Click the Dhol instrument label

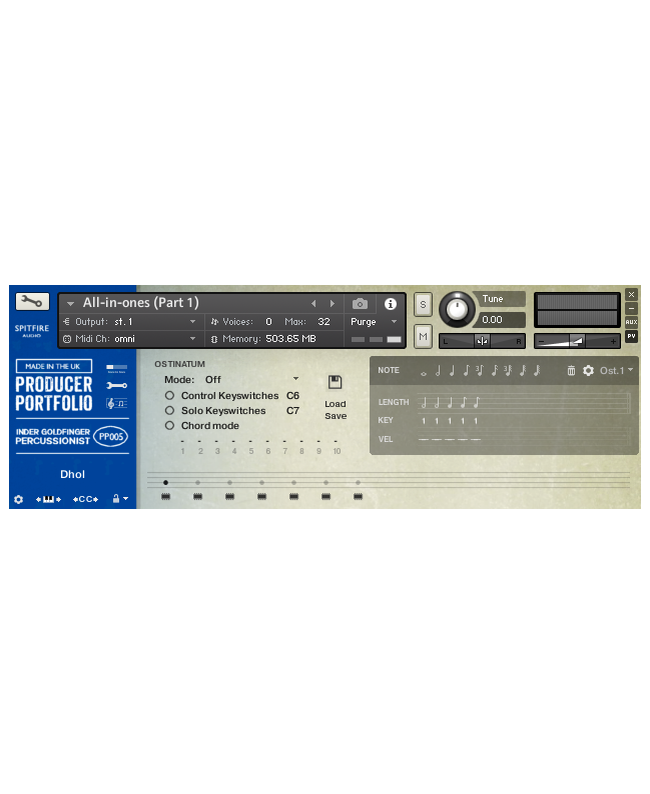click(72, 474)
